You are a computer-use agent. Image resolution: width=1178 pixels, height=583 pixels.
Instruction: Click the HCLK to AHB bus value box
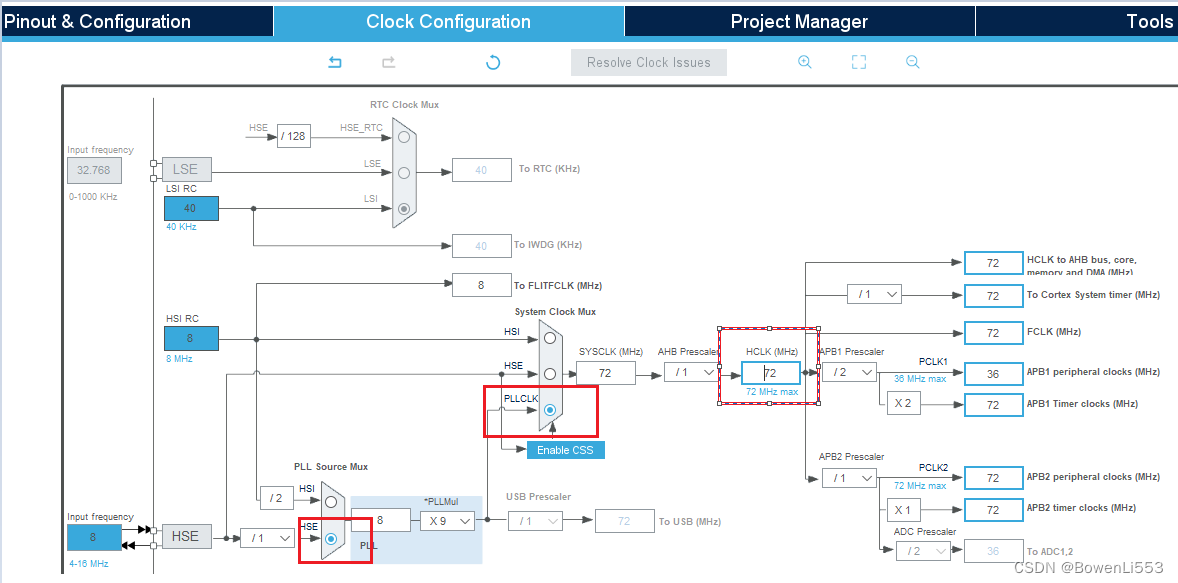click(993, 263)
